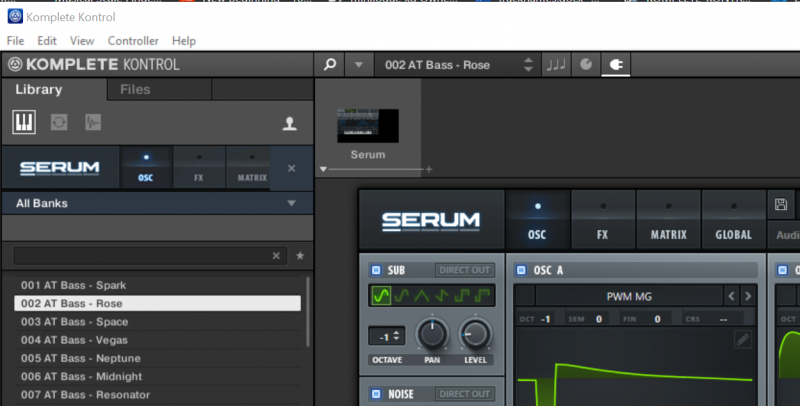Select OSC page in browser Serum banner
Screen dimensions: 800x406
(x=146, y=168)
